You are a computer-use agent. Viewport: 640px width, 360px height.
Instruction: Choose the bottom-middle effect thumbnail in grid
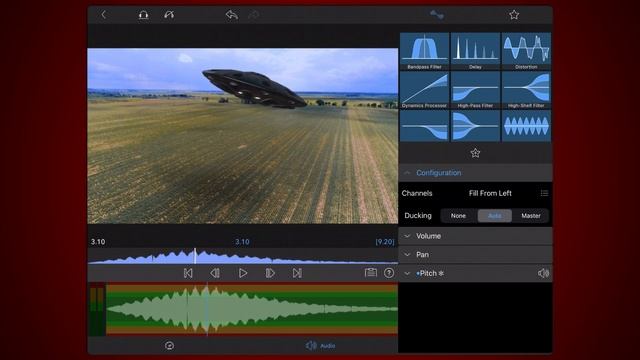(475, 126)
